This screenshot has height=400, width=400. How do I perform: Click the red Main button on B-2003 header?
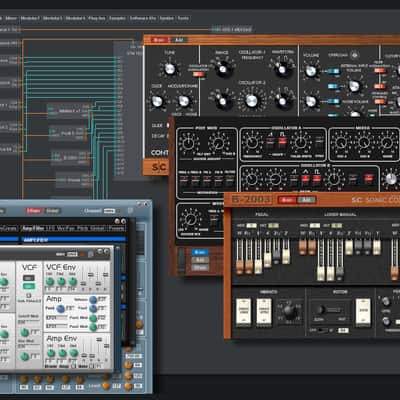287,200
